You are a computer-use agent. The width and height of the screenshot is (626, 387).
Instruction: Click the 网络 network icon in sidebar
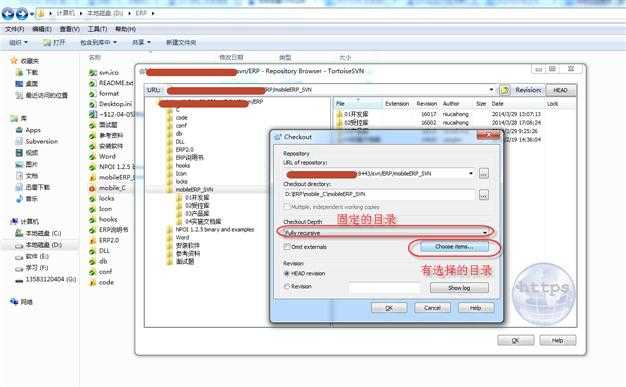coord(14,302)
